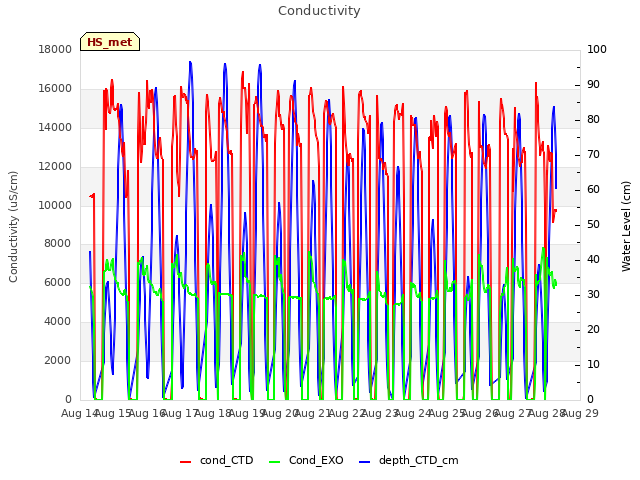The height and width of the screenshot is (480, 640).
Task: Toggle the Cond_EXO legend entry
Action: pos(307,460)
